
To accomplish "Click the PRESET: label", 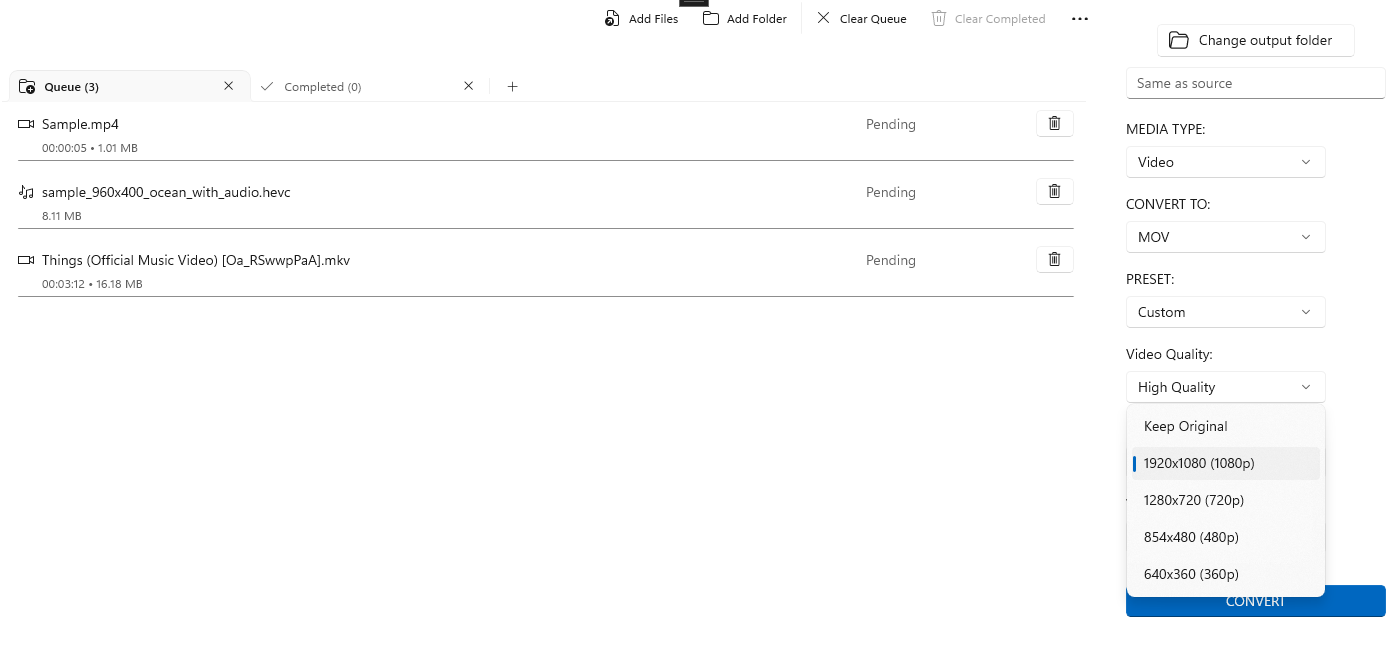I will (x=1150, y=279).
